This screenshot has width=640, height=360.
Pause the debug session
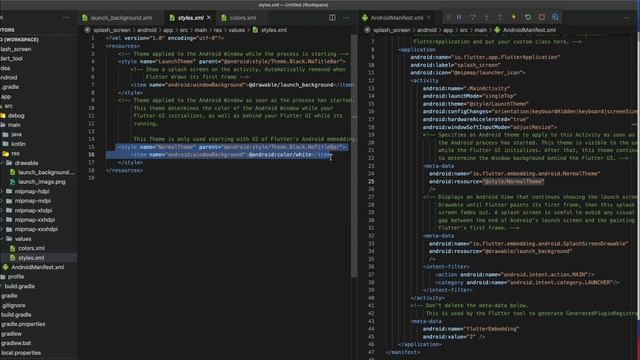(x=459, y=17)
